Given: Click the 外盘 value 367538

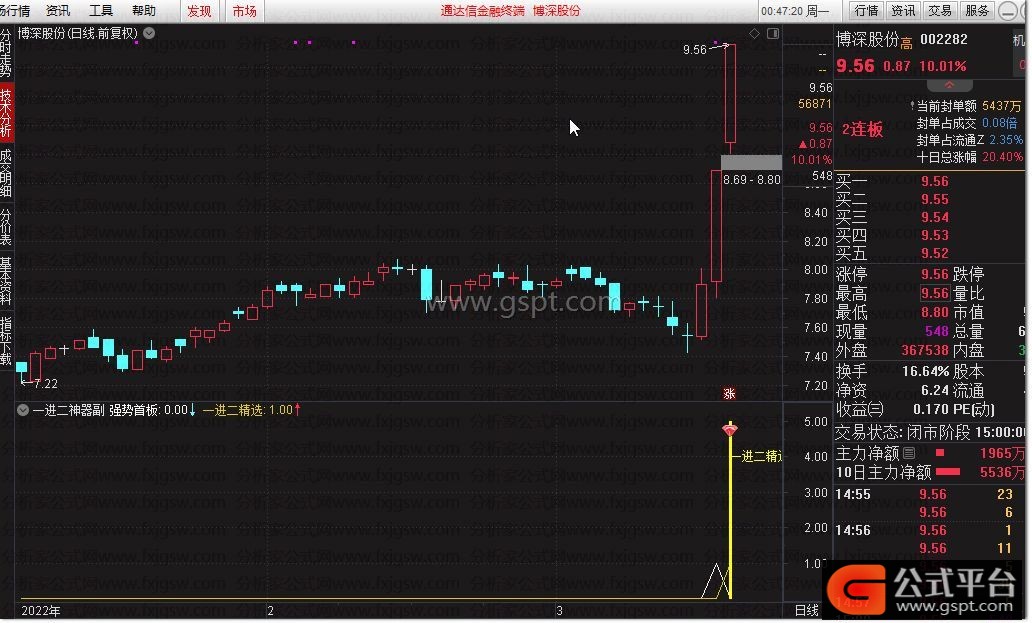Looking at the screenshot, I should (x=925, y=350).
